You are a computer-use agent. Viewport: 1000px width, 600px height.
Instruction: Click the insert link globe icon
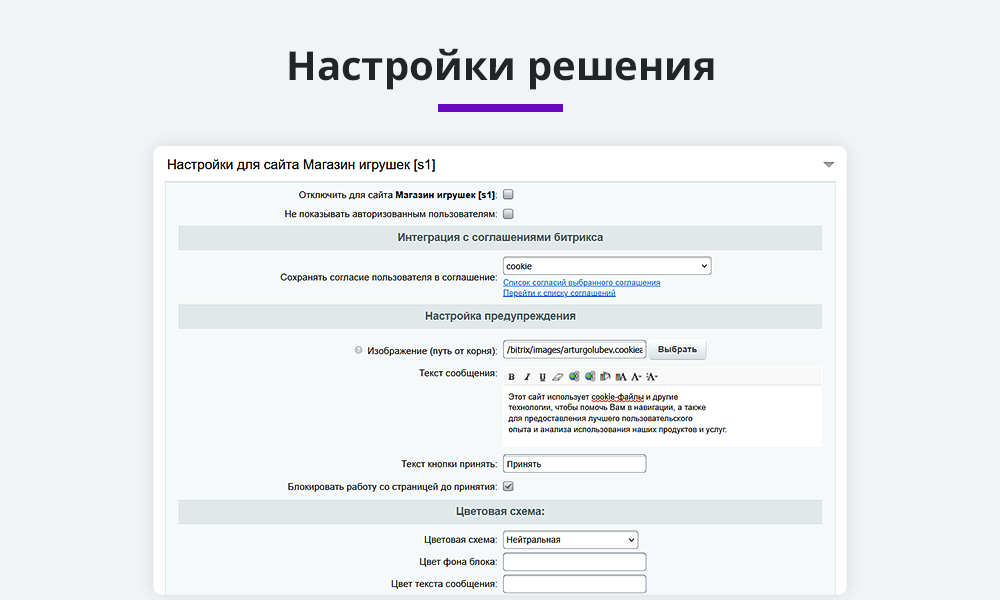click(x=574, y=377)
